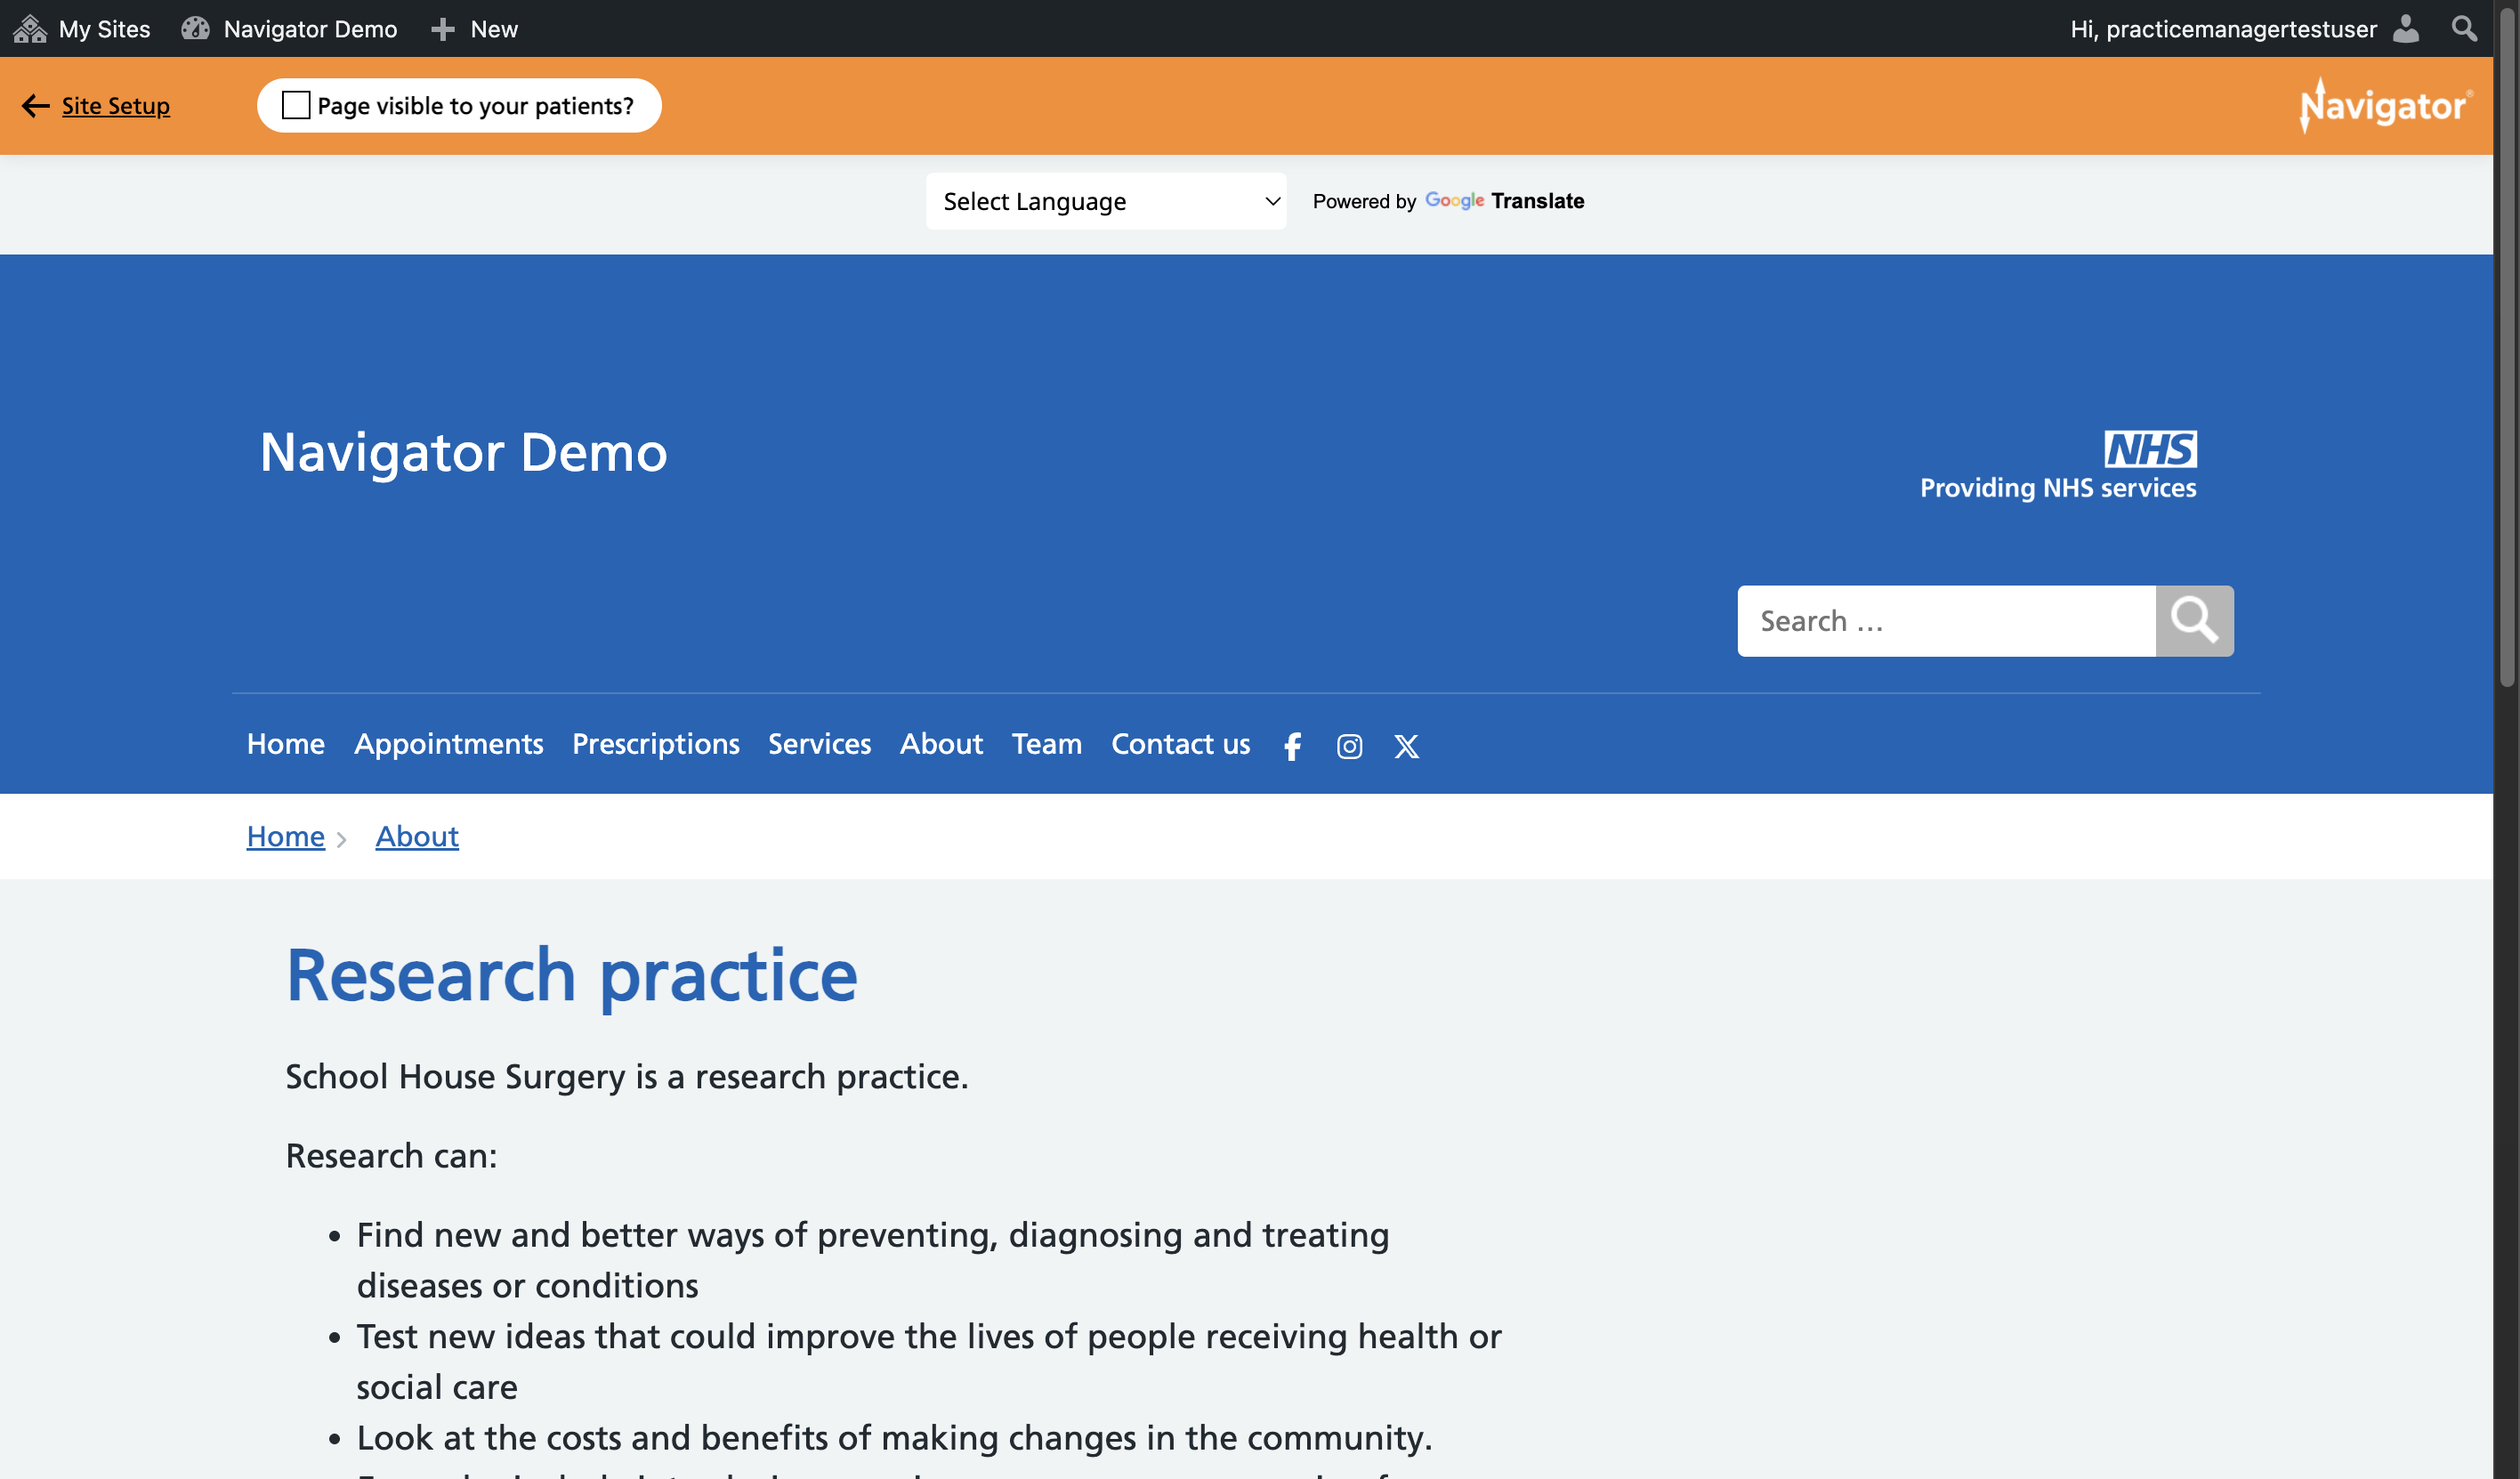Image resolution: width=2520 pixels, height=1479 pixels.
Task: Open Navigator Demo admin bar item
Action: point(311,29)
